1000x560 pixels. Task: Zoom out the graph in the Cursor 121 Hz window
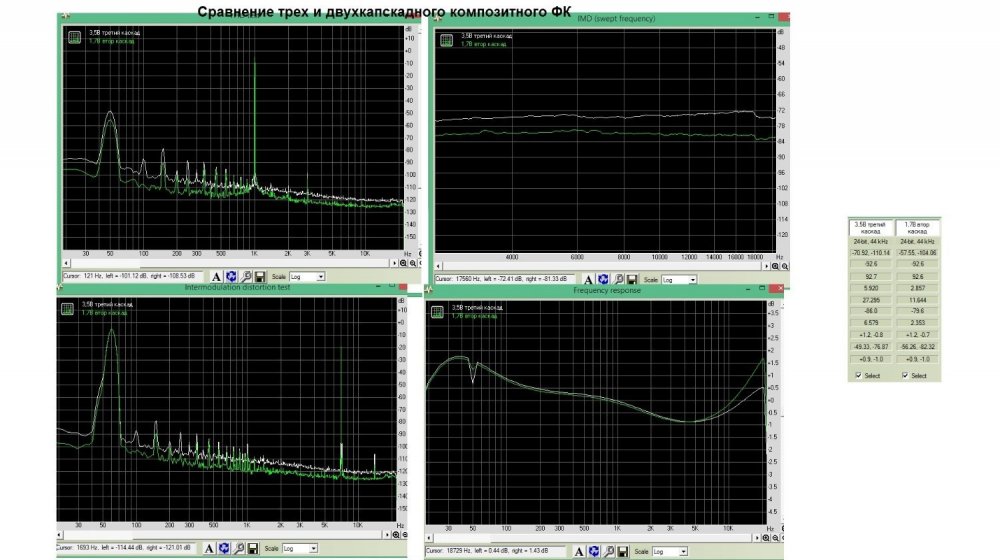(x=413, y=263)
